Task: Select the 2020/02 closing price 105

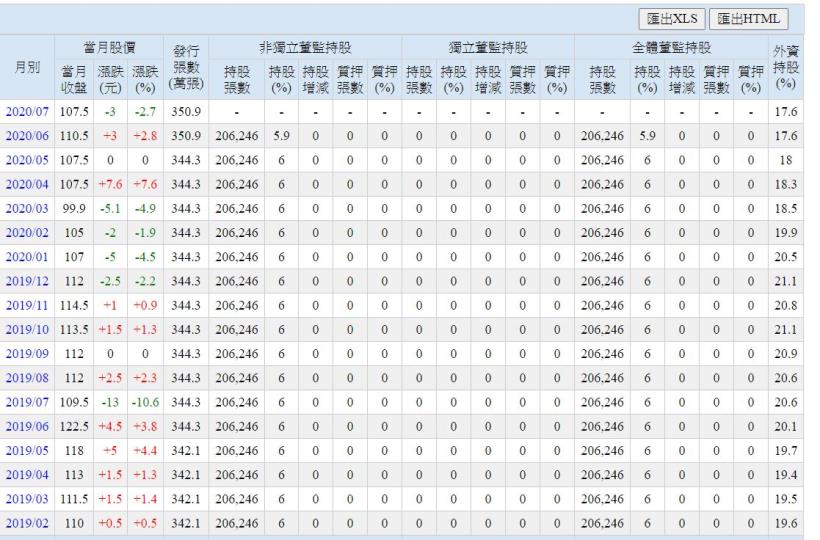Action: 74,233
